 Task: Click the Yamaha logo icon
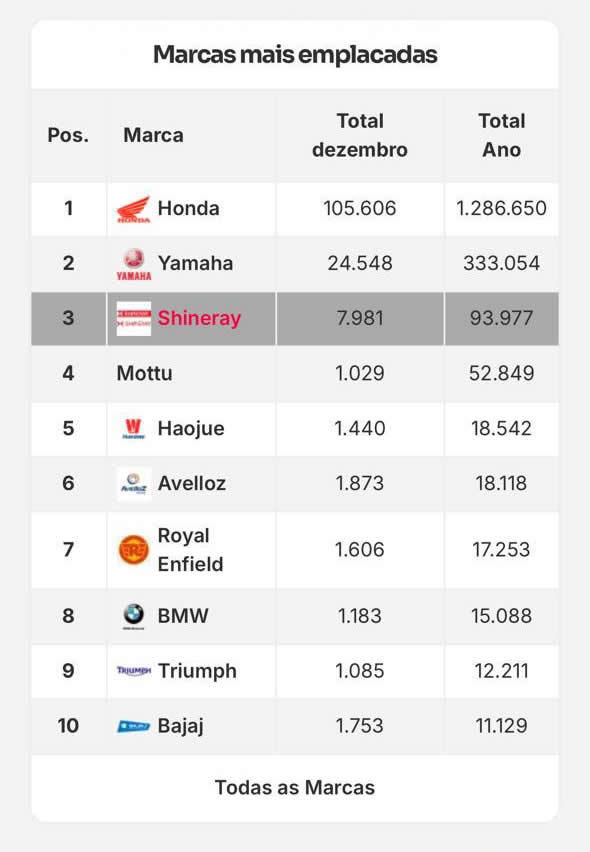click(134, 264)
